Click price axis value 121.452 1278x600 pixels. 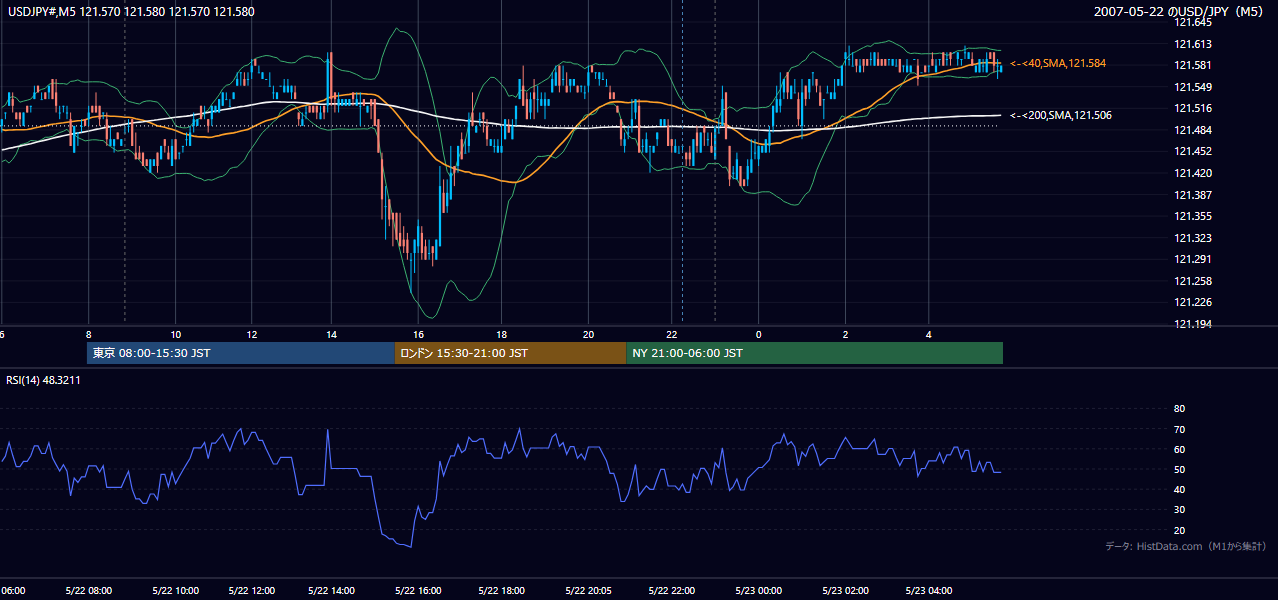1194,152
